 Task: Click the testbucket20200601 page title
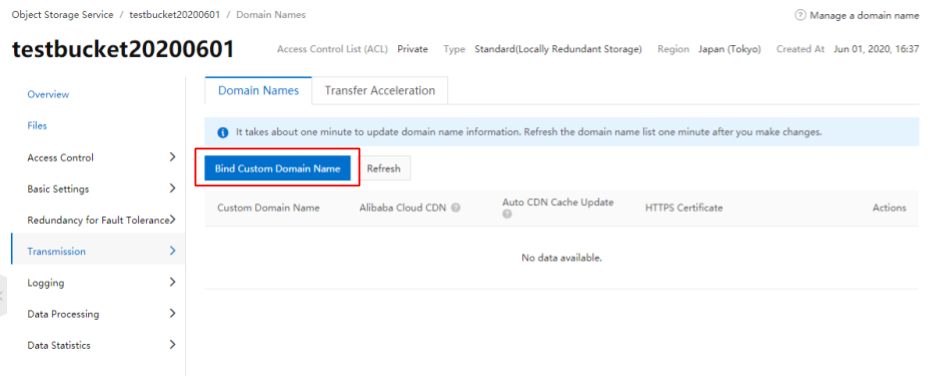[123, 50]
